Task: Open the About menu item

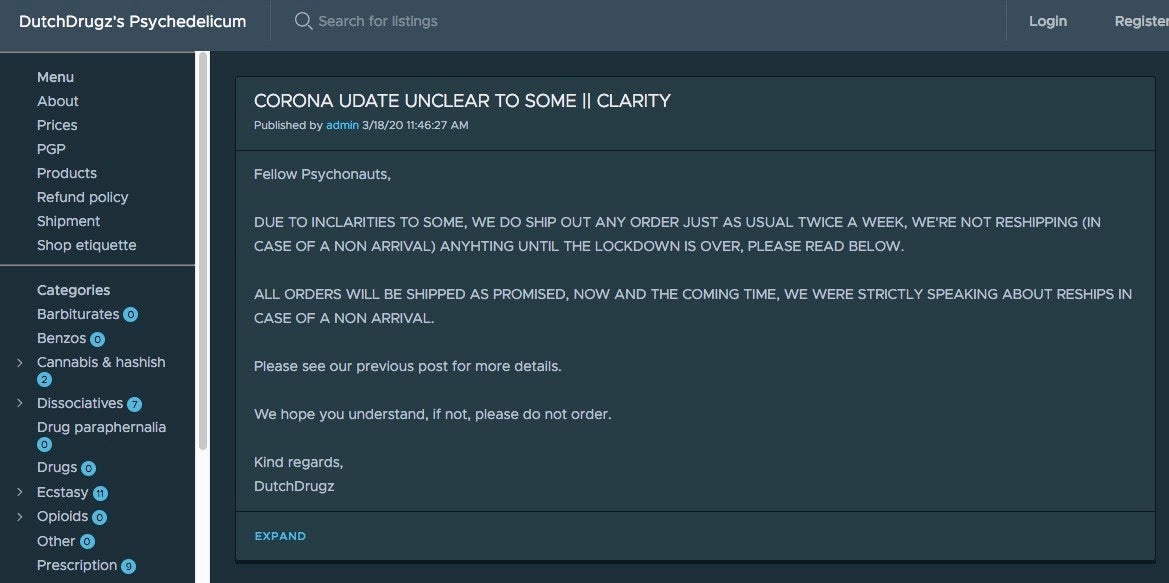Action: click(x=58, y=101)
